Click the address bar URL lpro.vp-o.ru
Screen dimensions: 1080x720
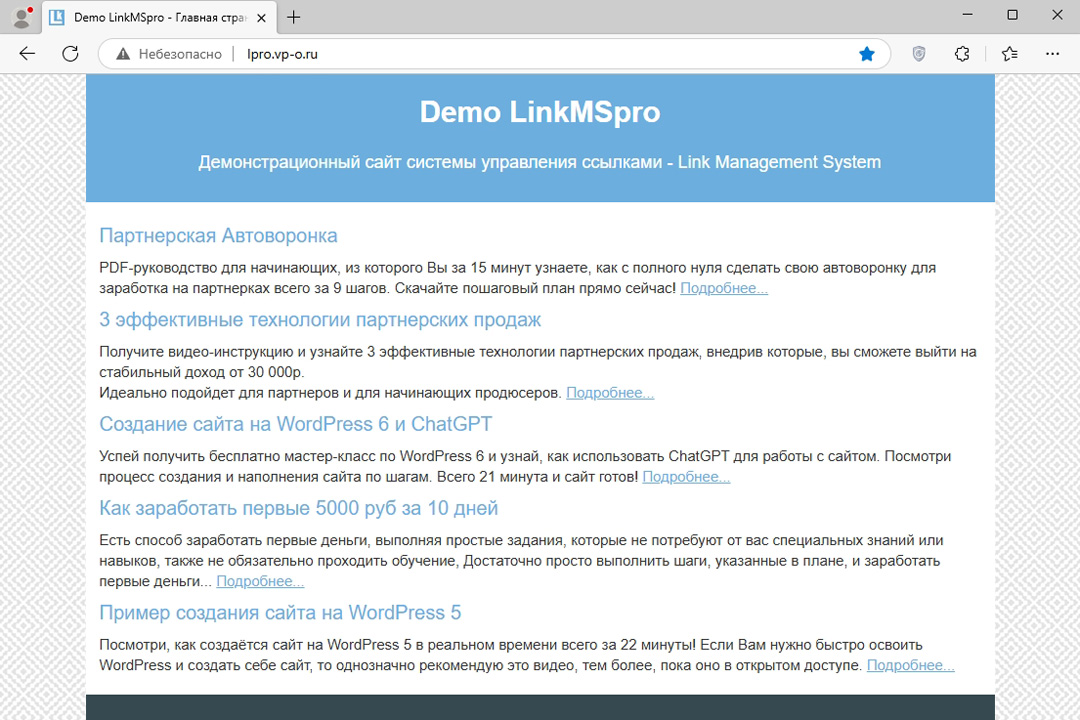click(x=282, y=54)
